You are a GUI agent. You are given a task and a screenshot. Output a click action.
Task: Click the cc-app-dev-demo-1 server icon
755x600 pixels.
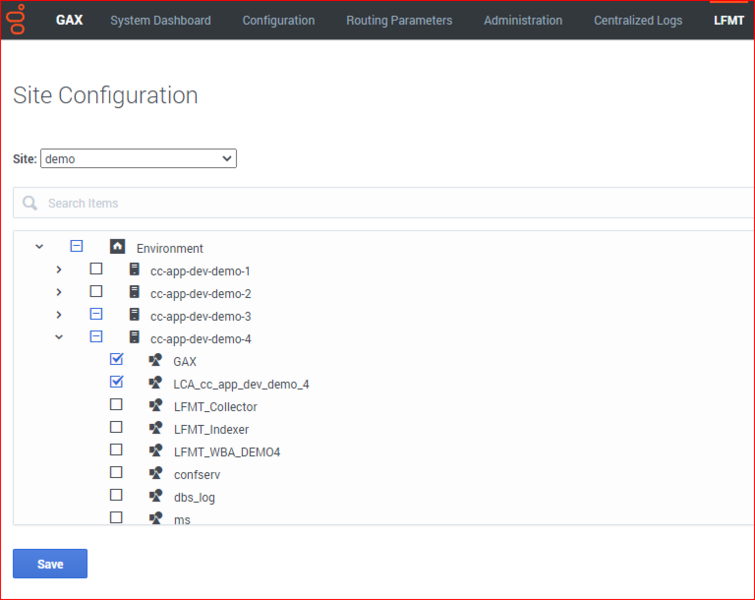(x=134, y=269)
